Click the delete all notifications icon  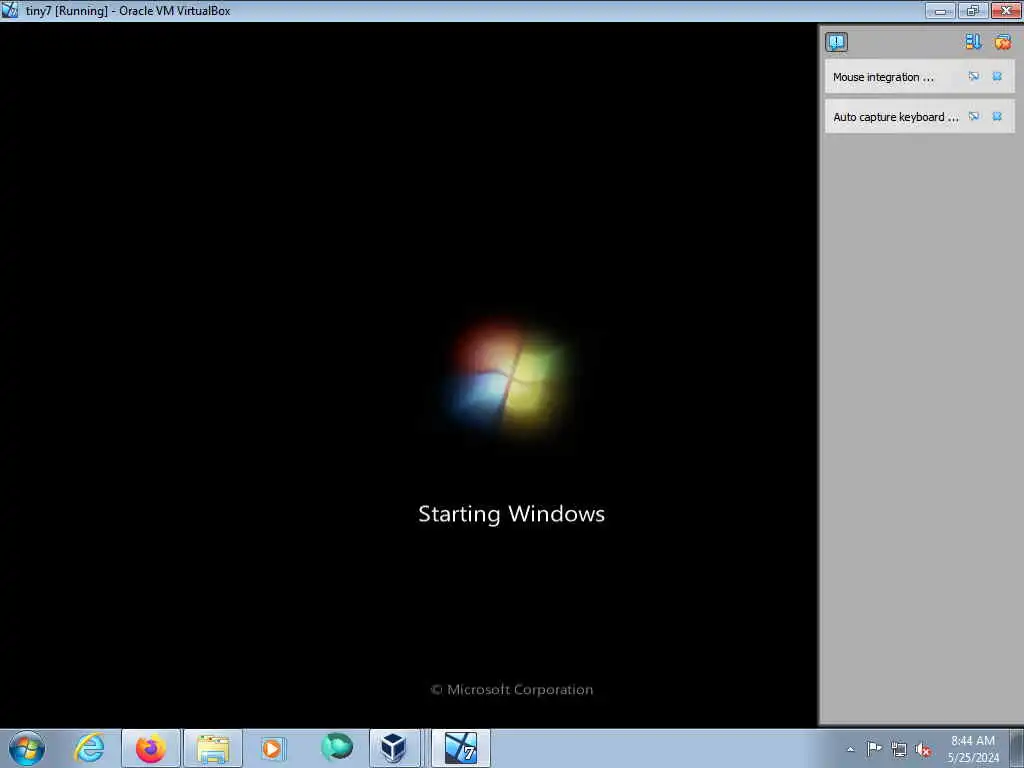point(1003,42)
